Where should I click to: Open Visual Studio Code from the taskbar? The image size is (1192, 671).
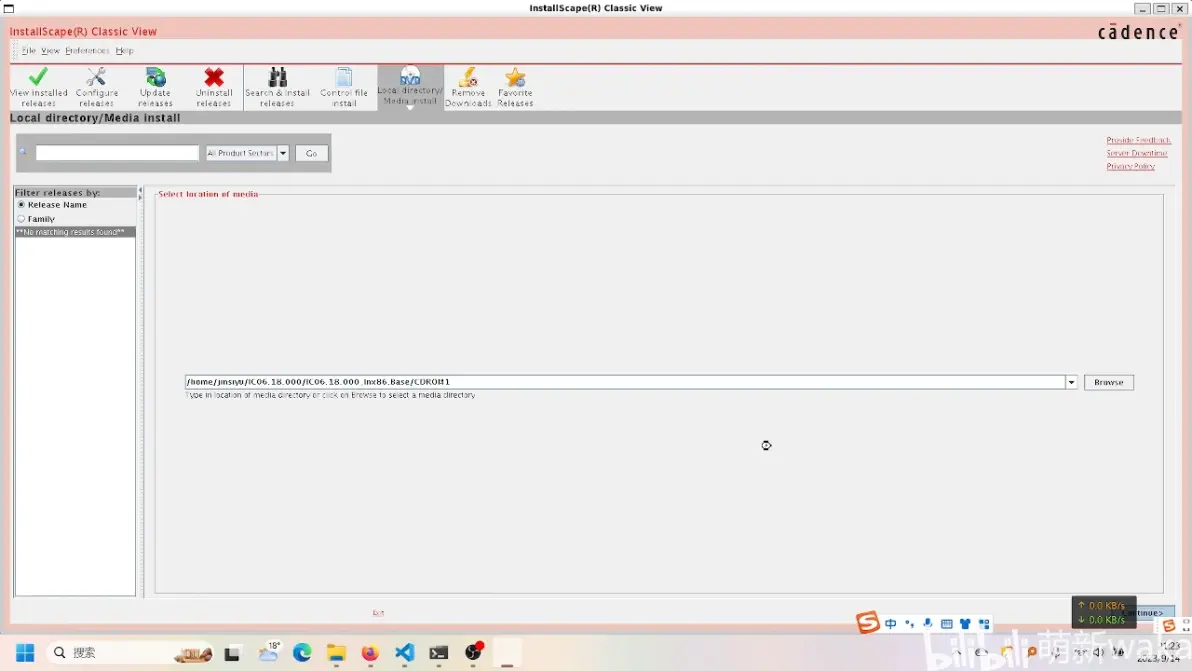[404, 653]
